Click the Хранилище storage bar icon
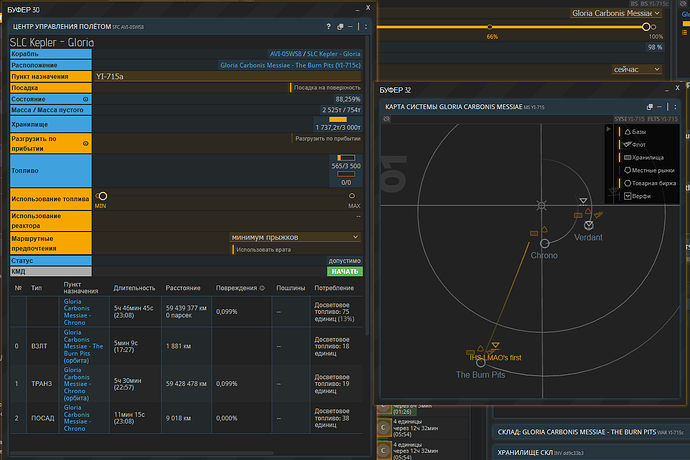This screenshot has width=690, height=460. point(337,120)
